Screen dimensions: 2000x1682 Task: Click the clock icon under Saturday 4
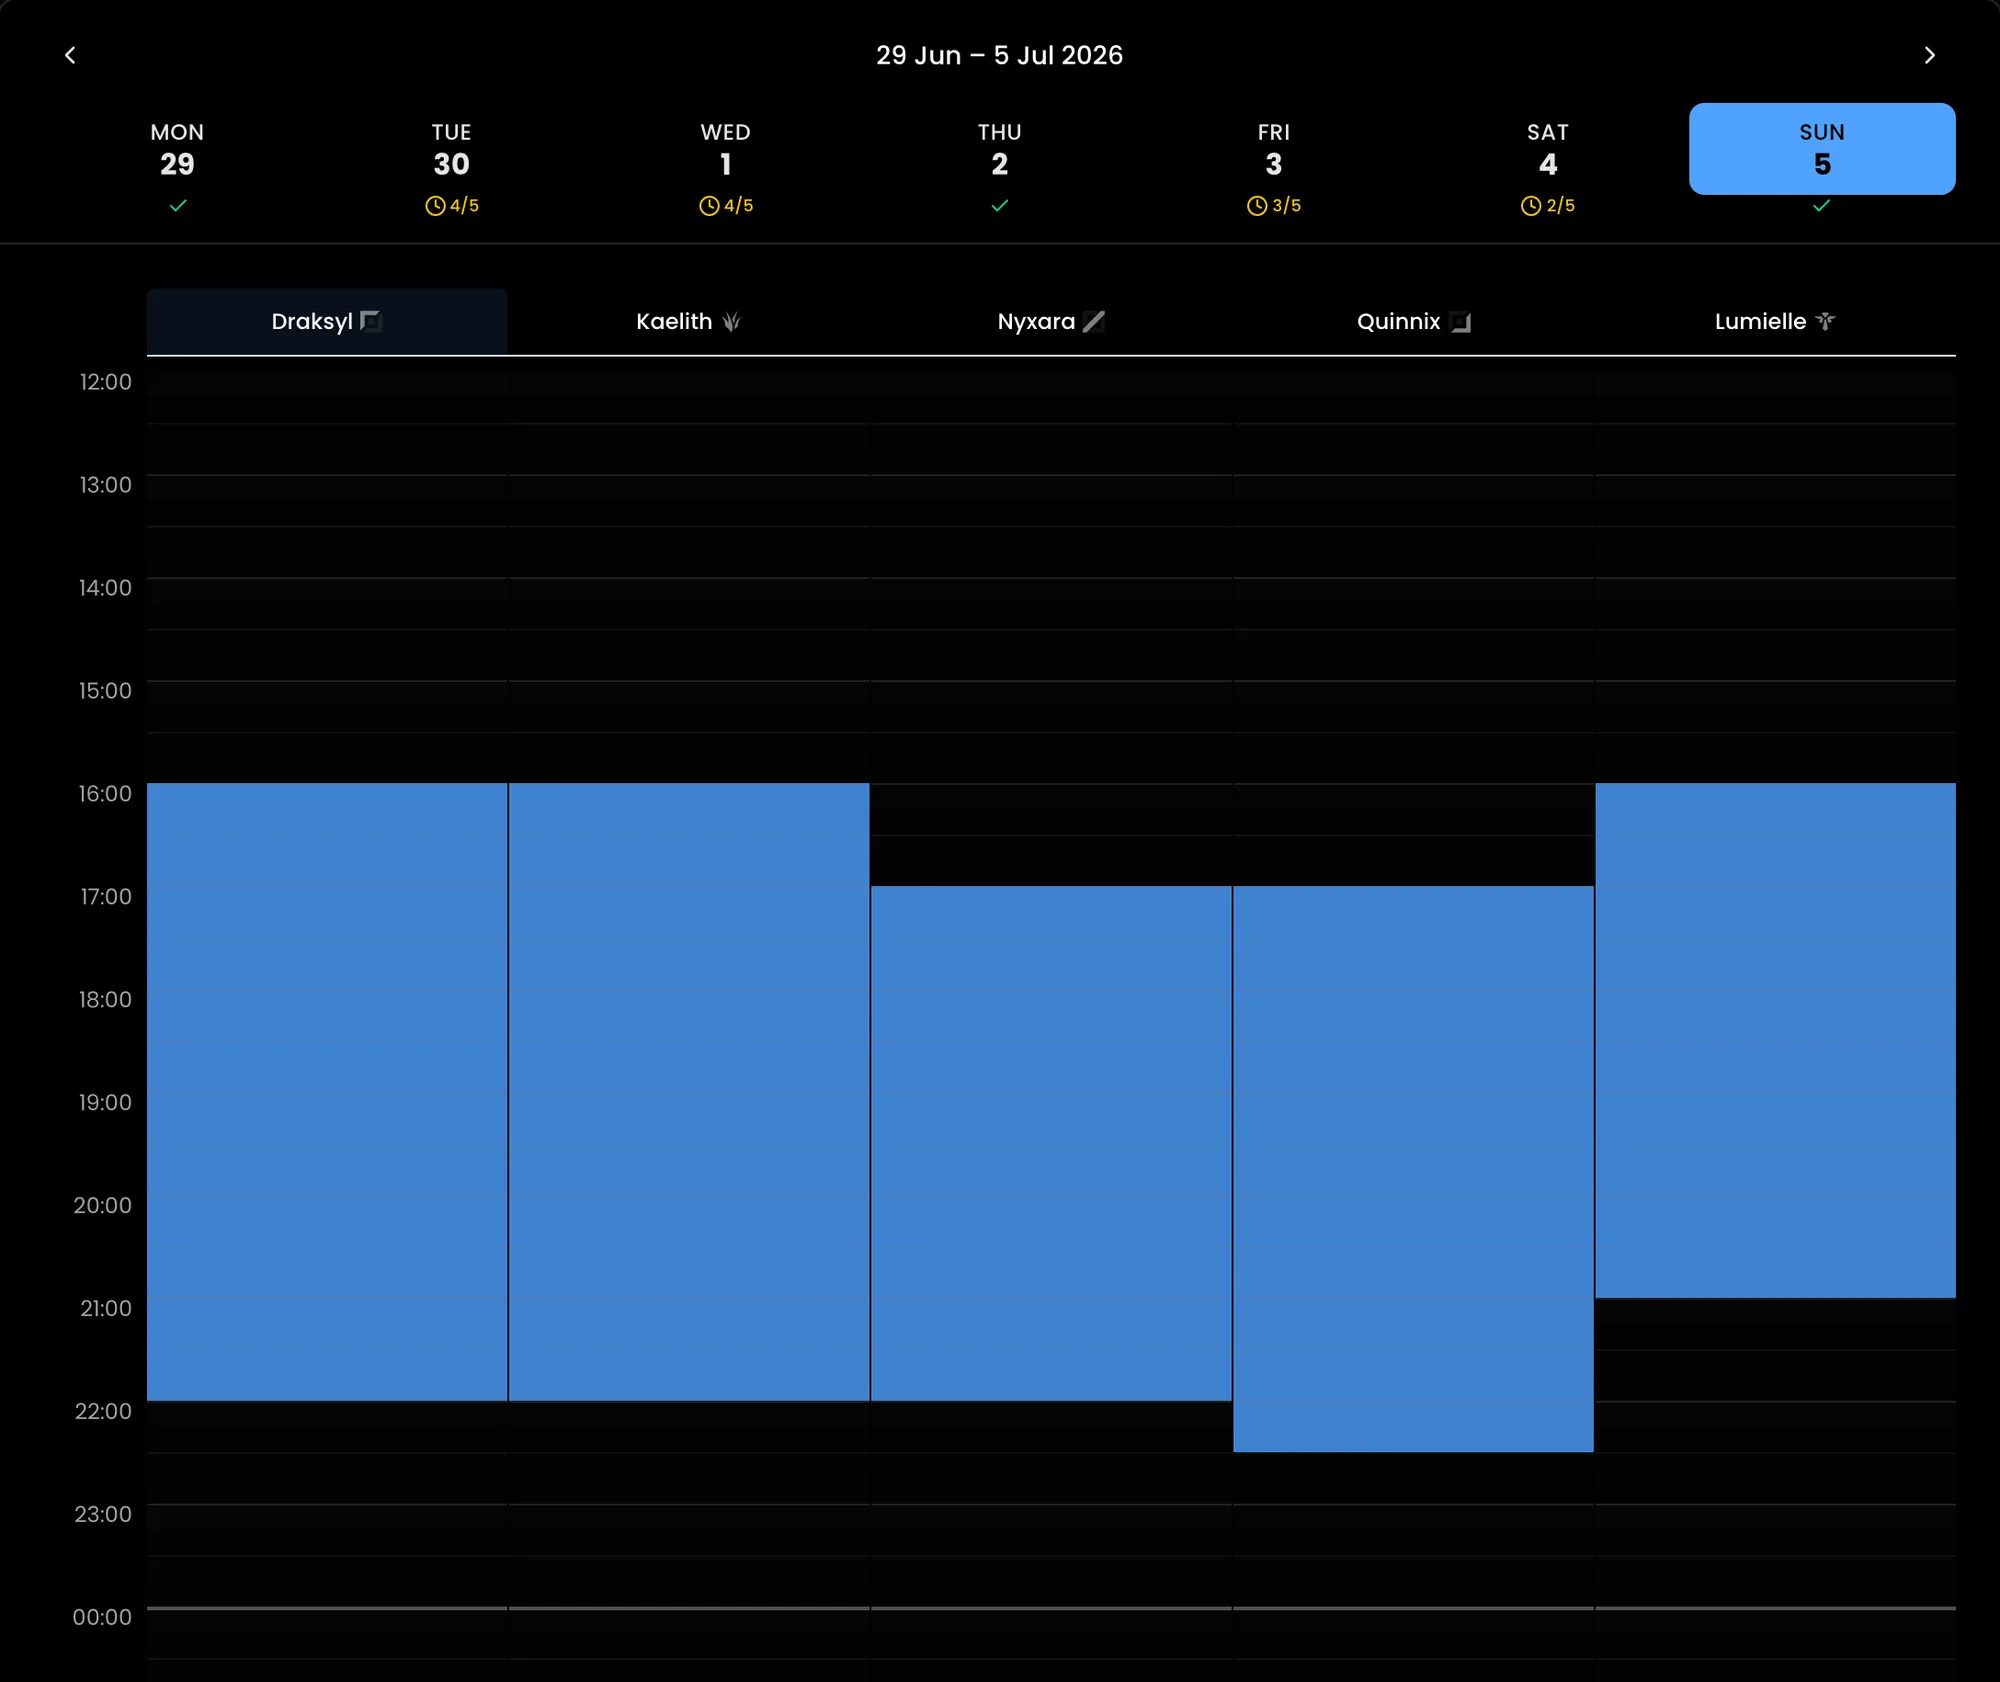pyautogui.click(x=1531, y=206)
